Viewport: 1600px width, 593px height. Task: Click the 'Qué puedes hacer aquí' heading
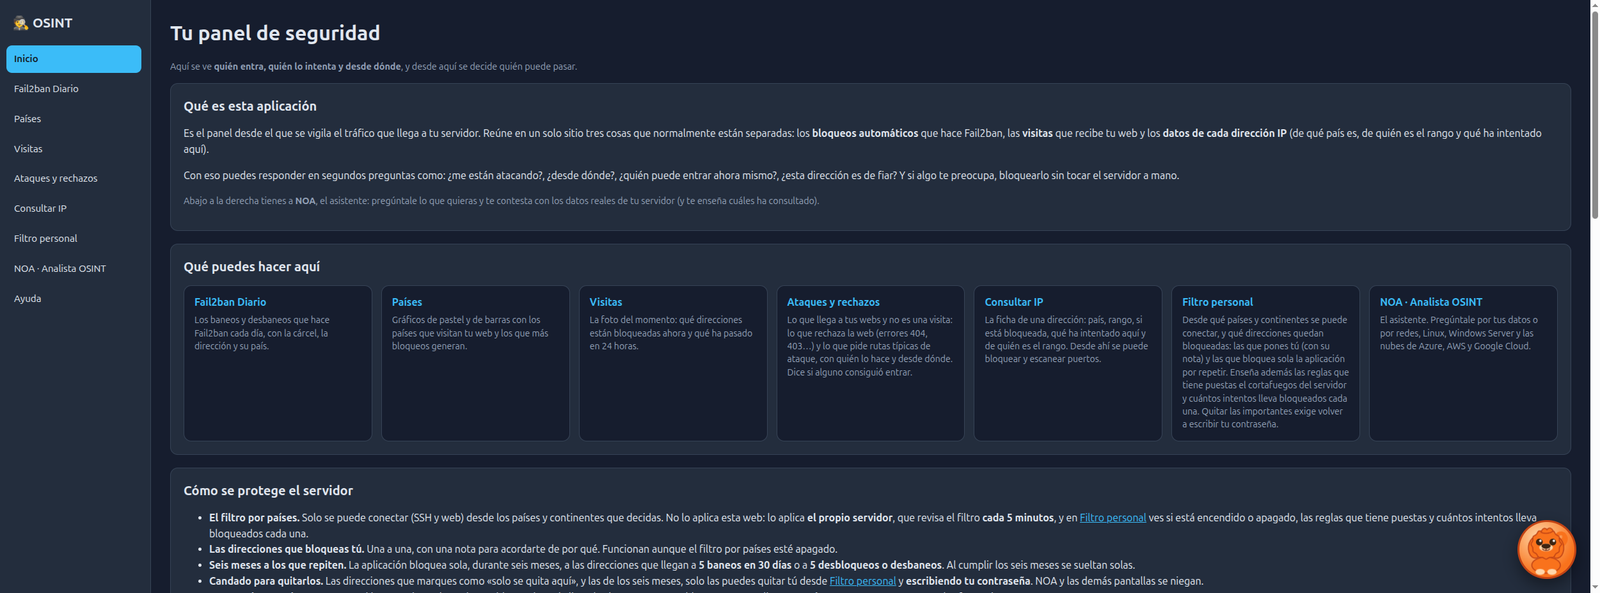click(252, 267)
